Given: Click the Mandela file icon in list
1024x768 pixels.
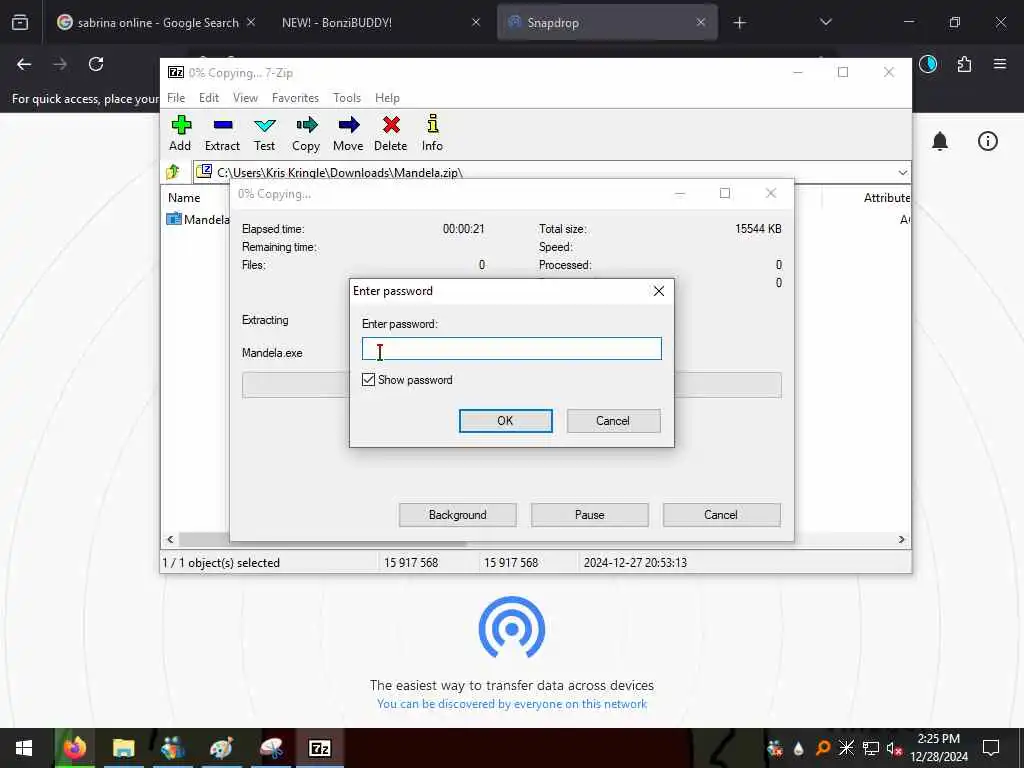Looking at the screenshot, I should [x=174, y=219].
